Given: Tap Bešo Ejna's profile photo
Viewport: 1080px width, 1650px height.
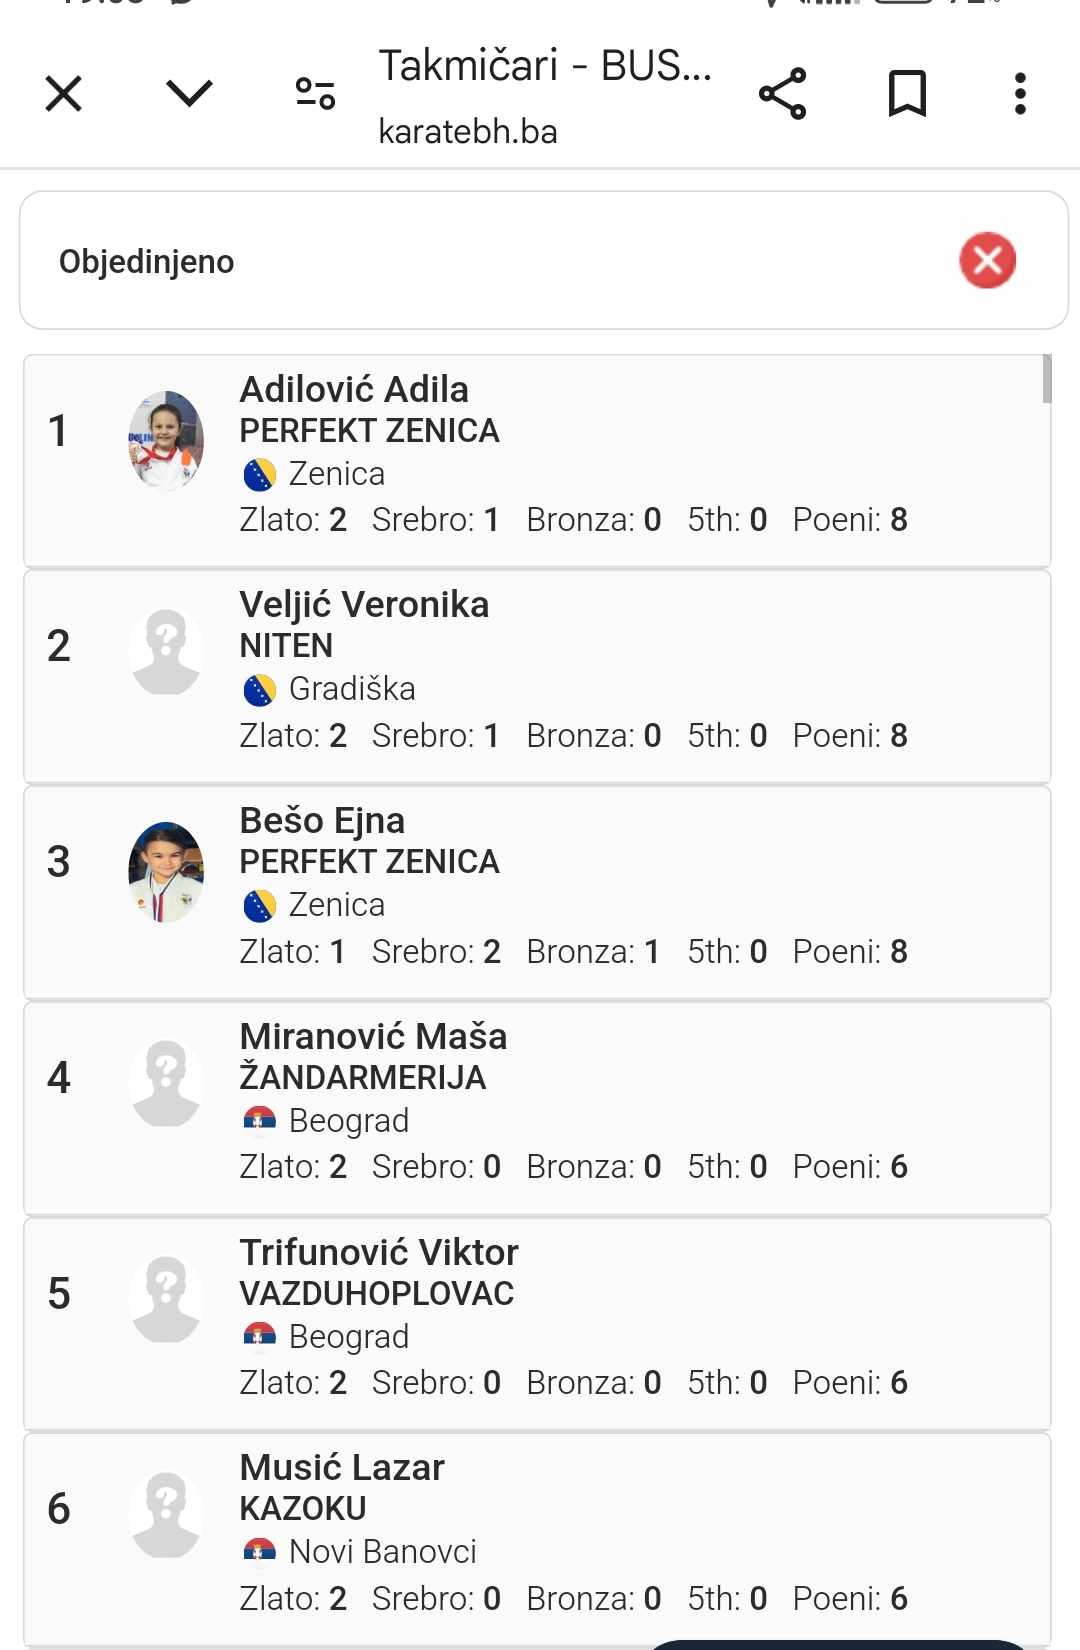Looking at the screenshot, I should [x=166, y=871].
